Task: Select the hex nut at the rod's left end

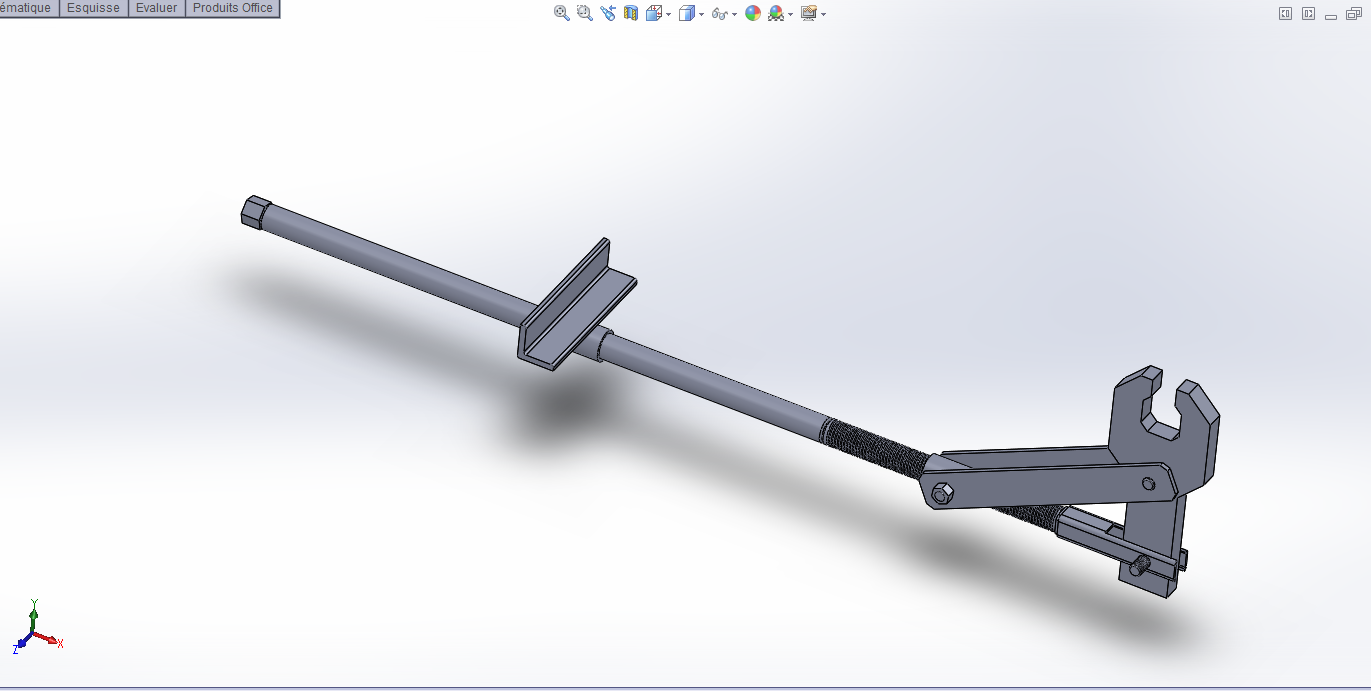Action: click(256, 211)
